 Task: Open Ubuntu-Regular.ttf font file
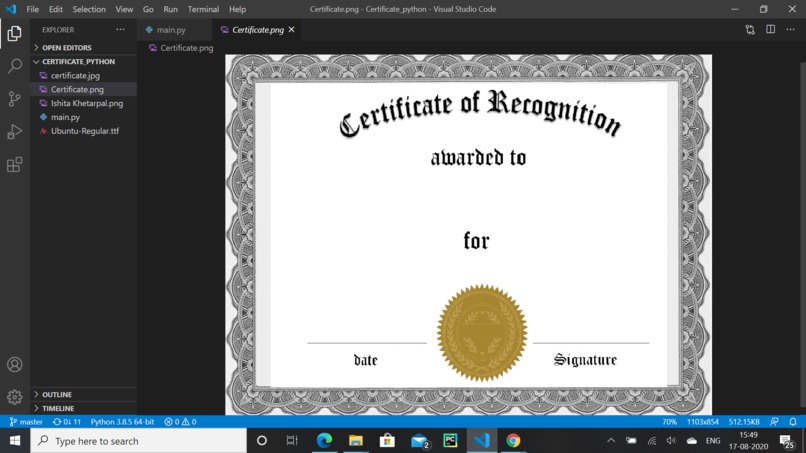coord(84,131)
